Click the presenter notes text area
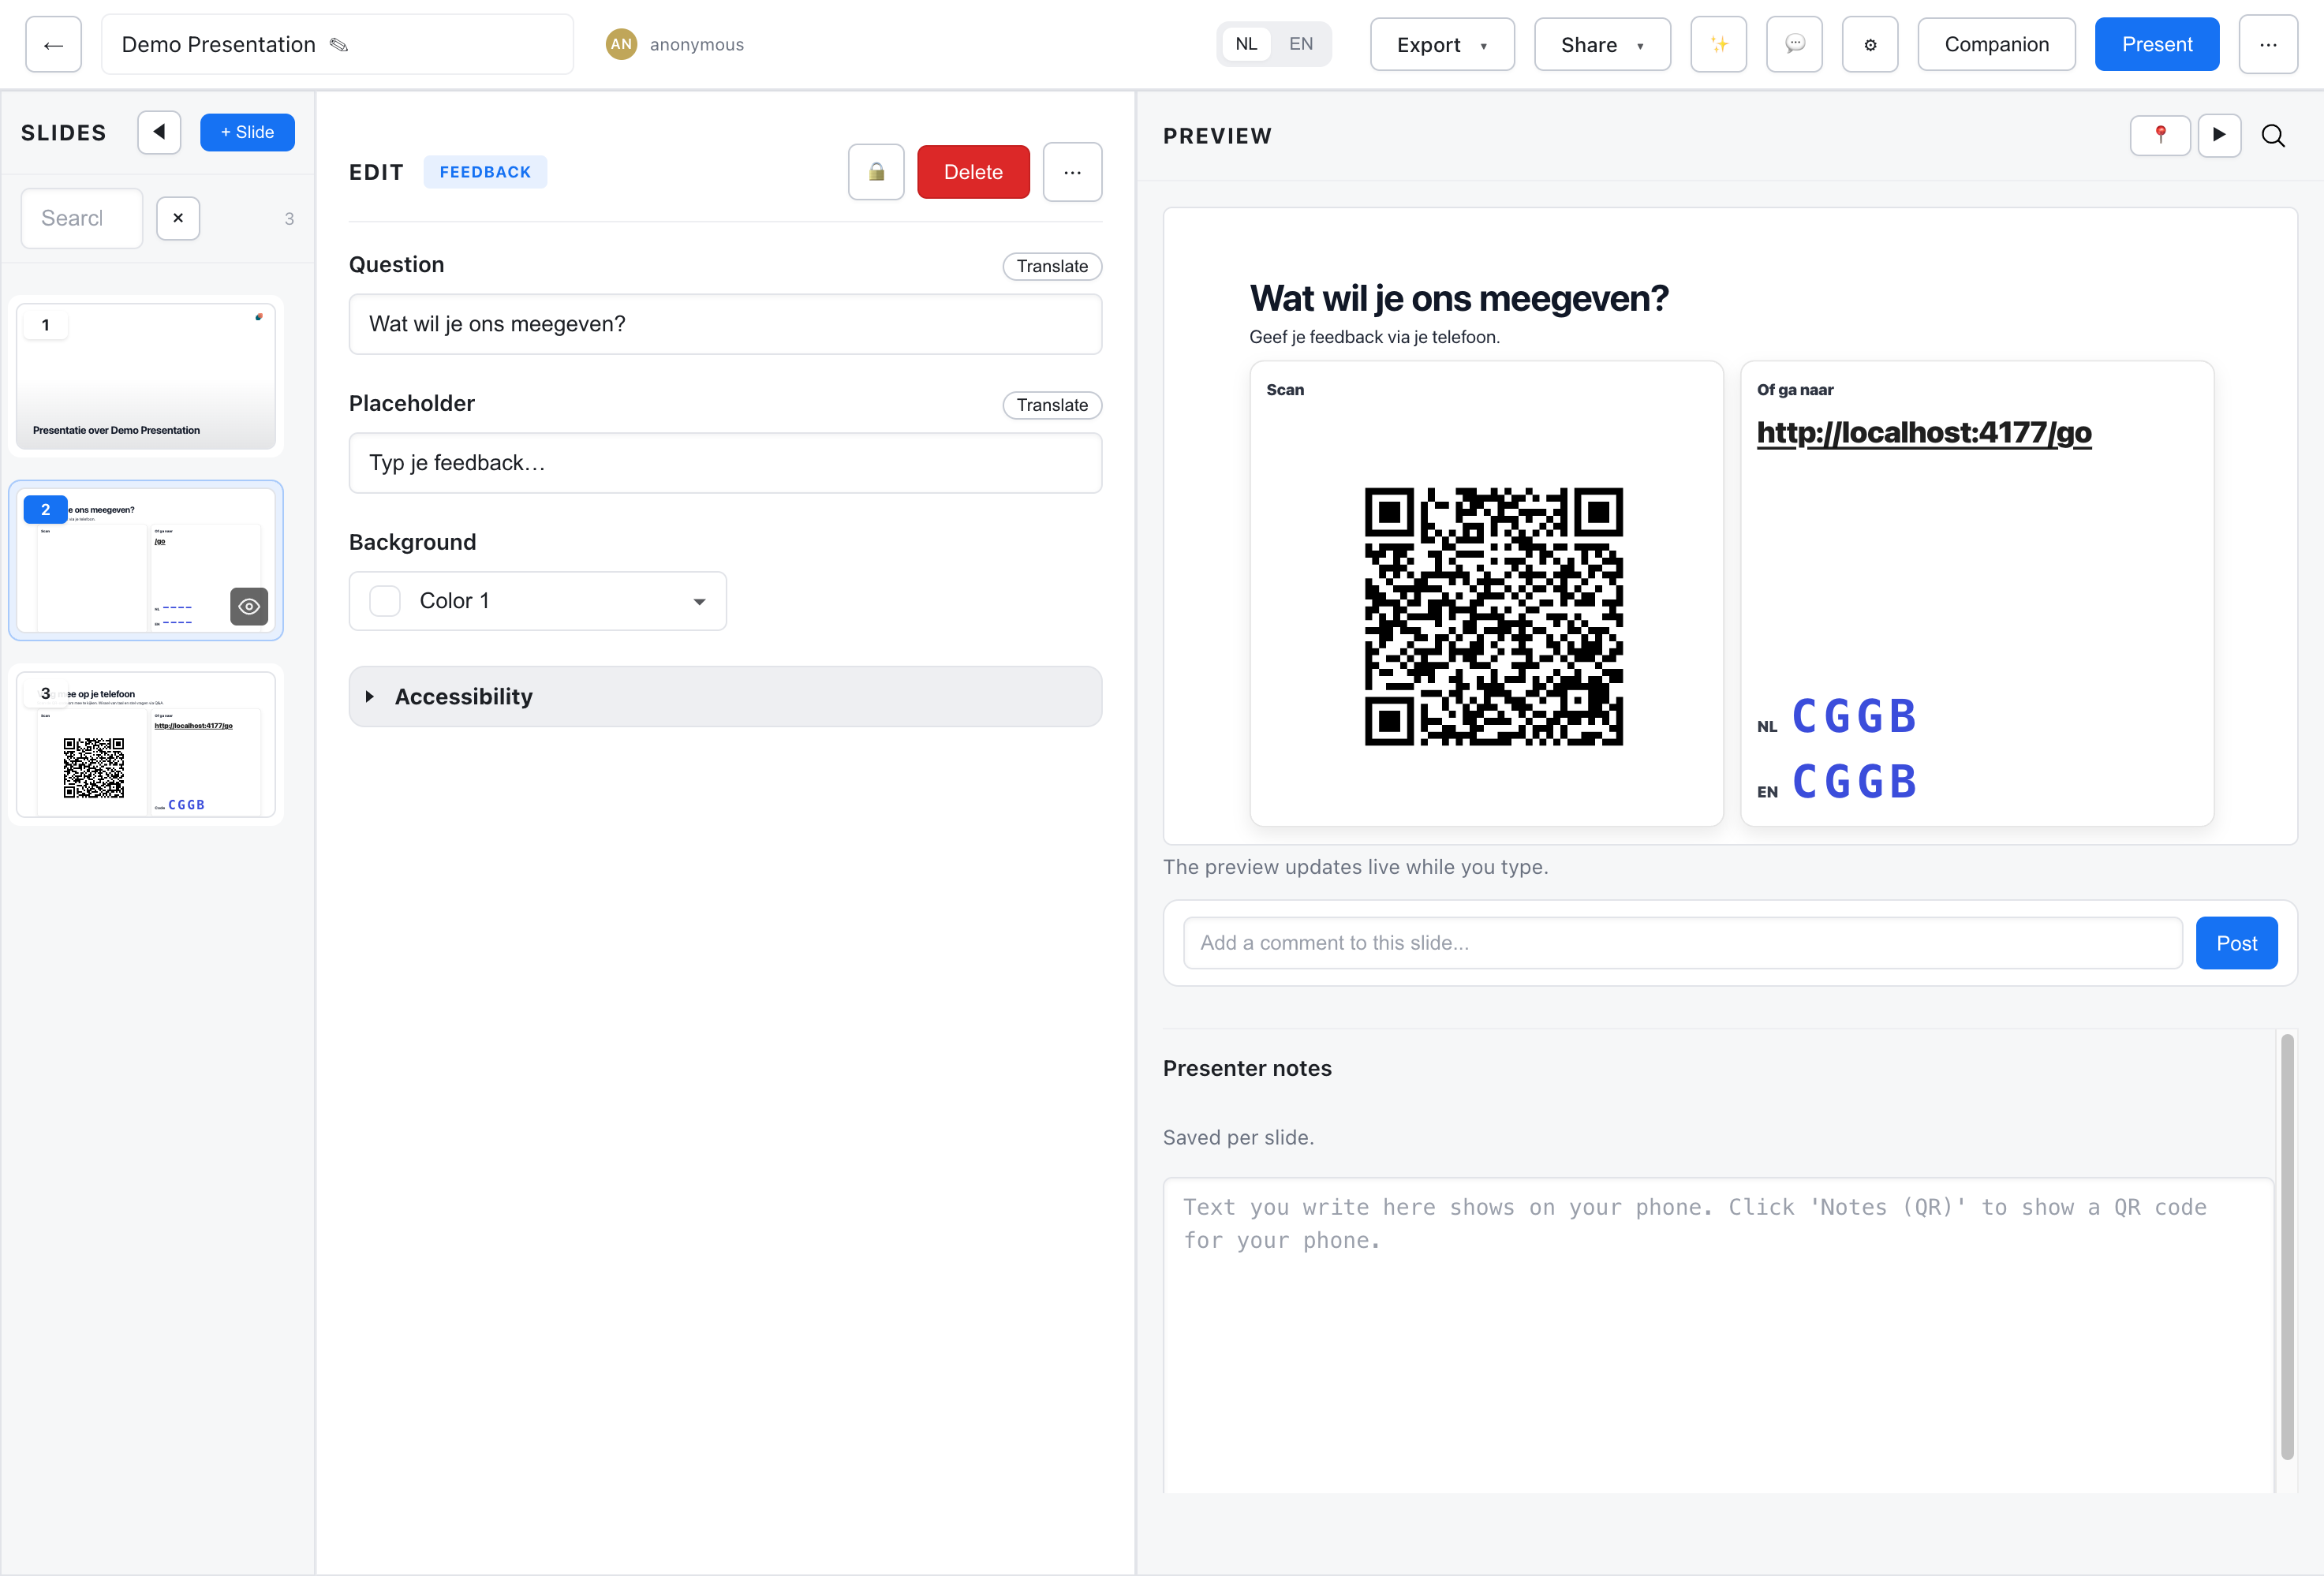 [x=1718, y=1335]
